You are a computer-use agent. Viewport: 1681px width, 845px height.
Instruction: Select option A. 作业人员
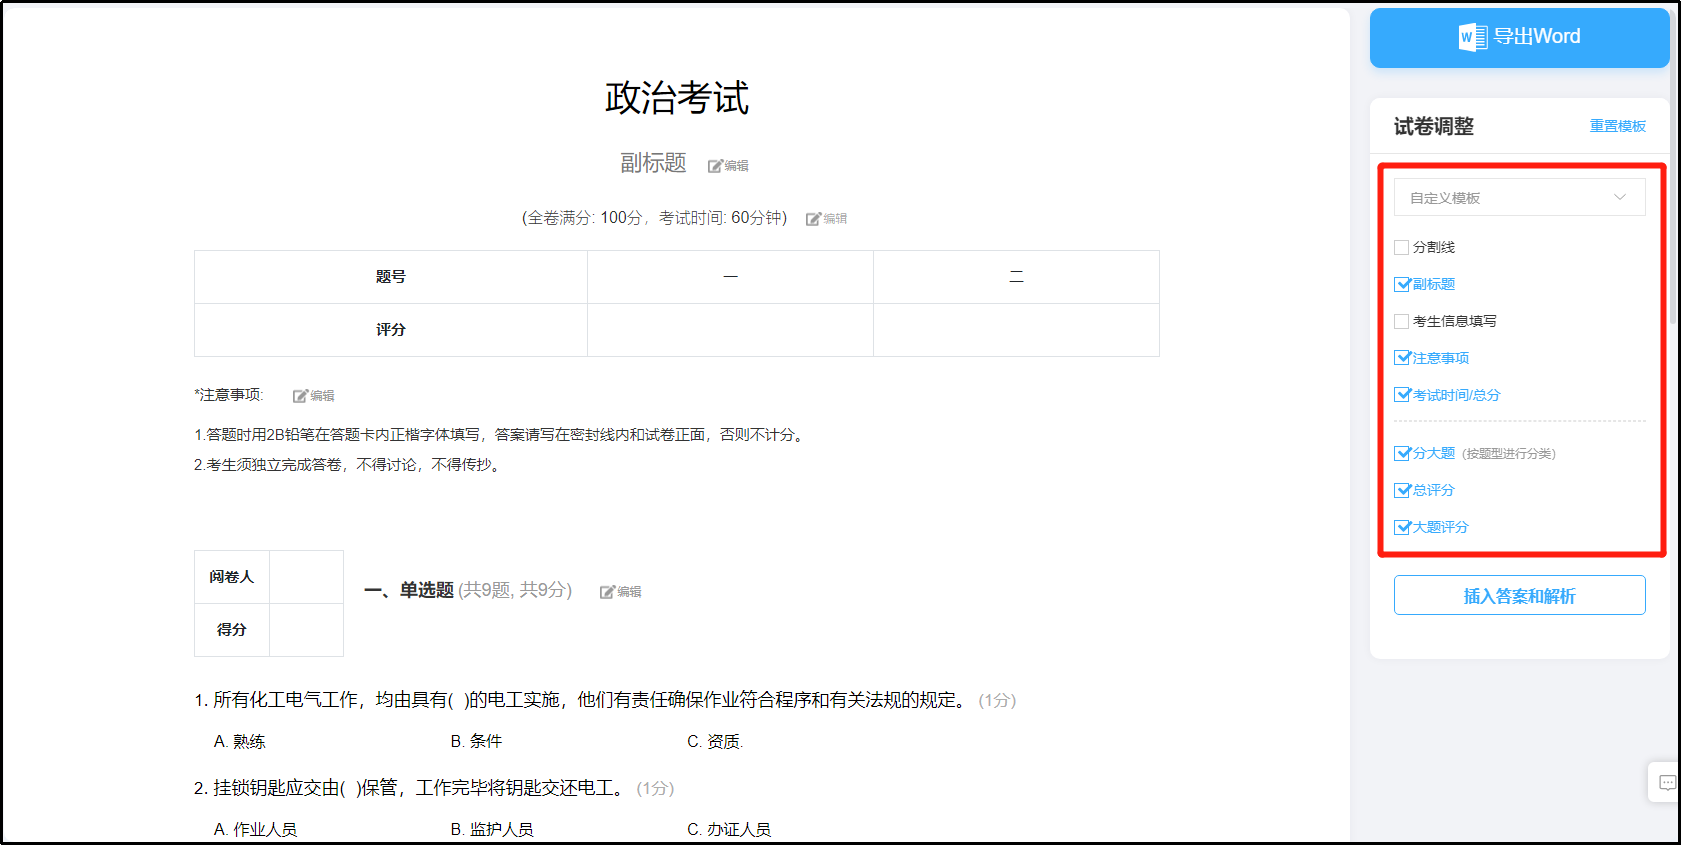coord(255,829)
